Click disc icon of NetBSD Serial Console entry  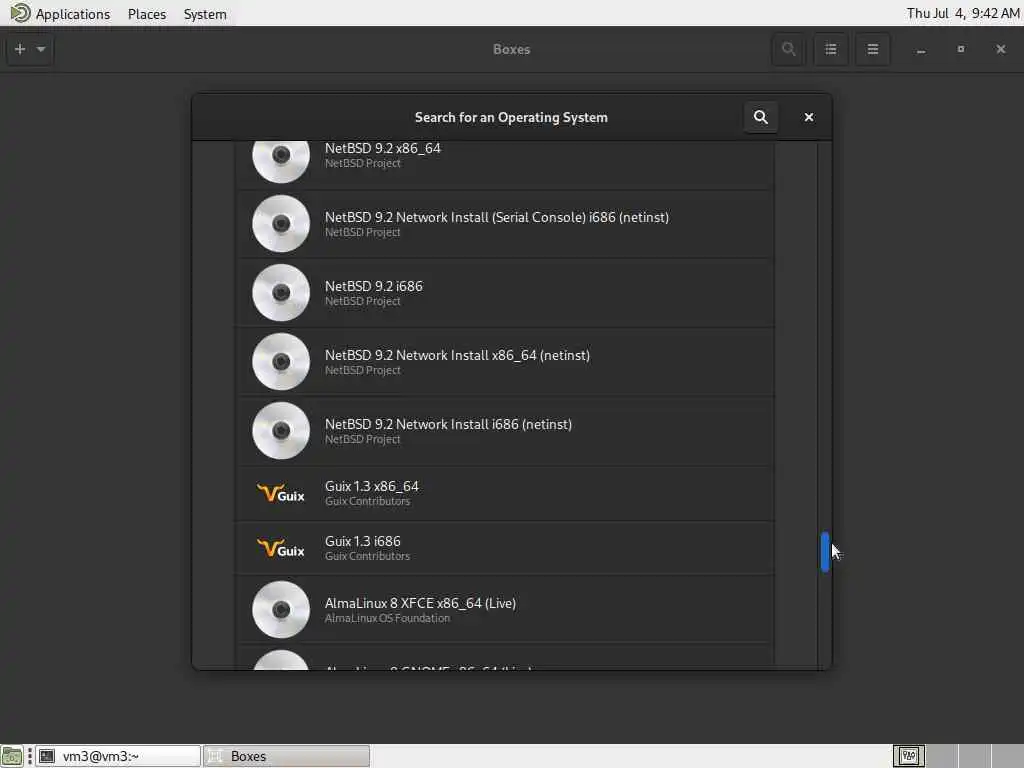281,223
